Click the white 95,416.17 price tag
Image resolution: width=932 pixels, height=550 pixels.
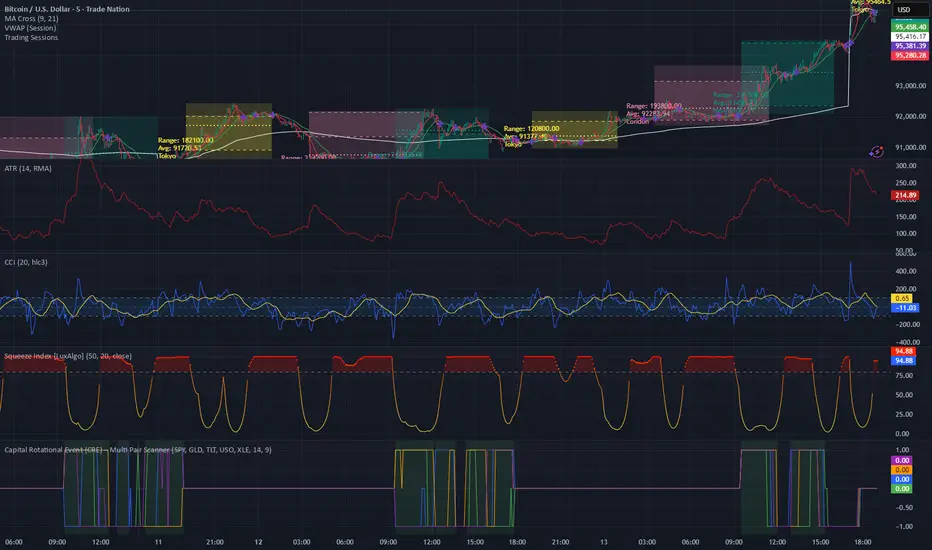pos(910,36)
